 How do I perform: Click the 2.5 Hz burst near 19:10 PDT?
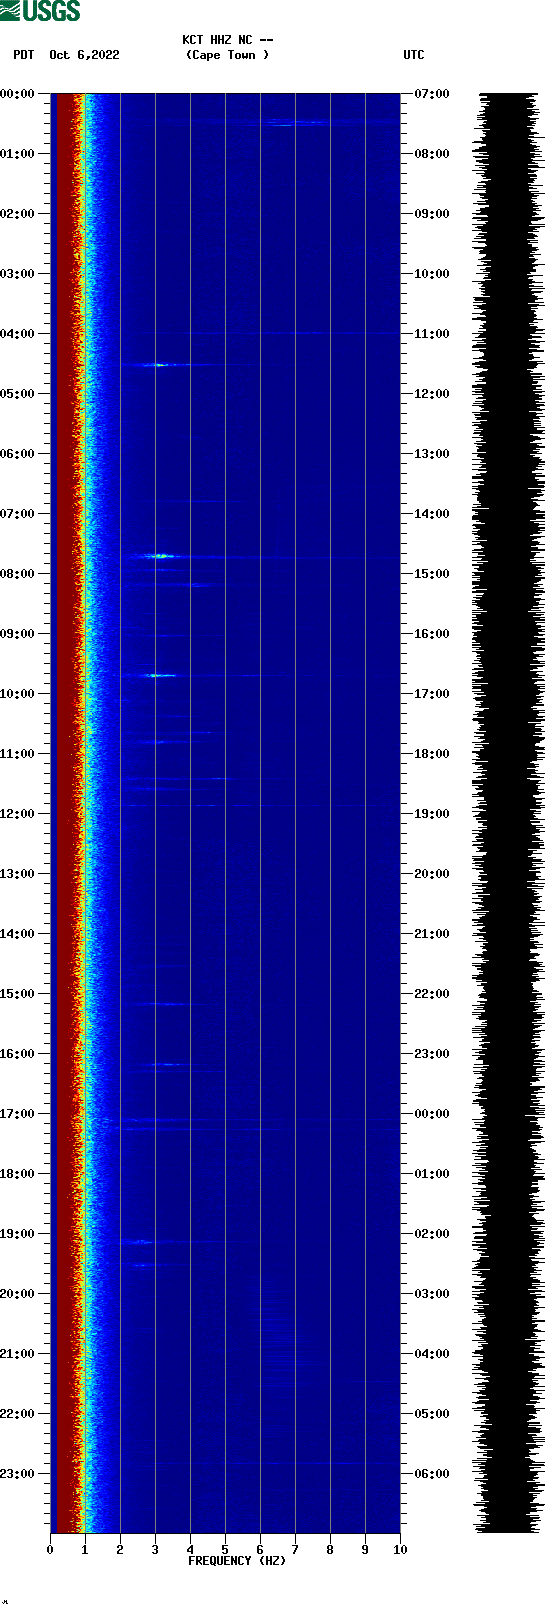coord(140,1242)
